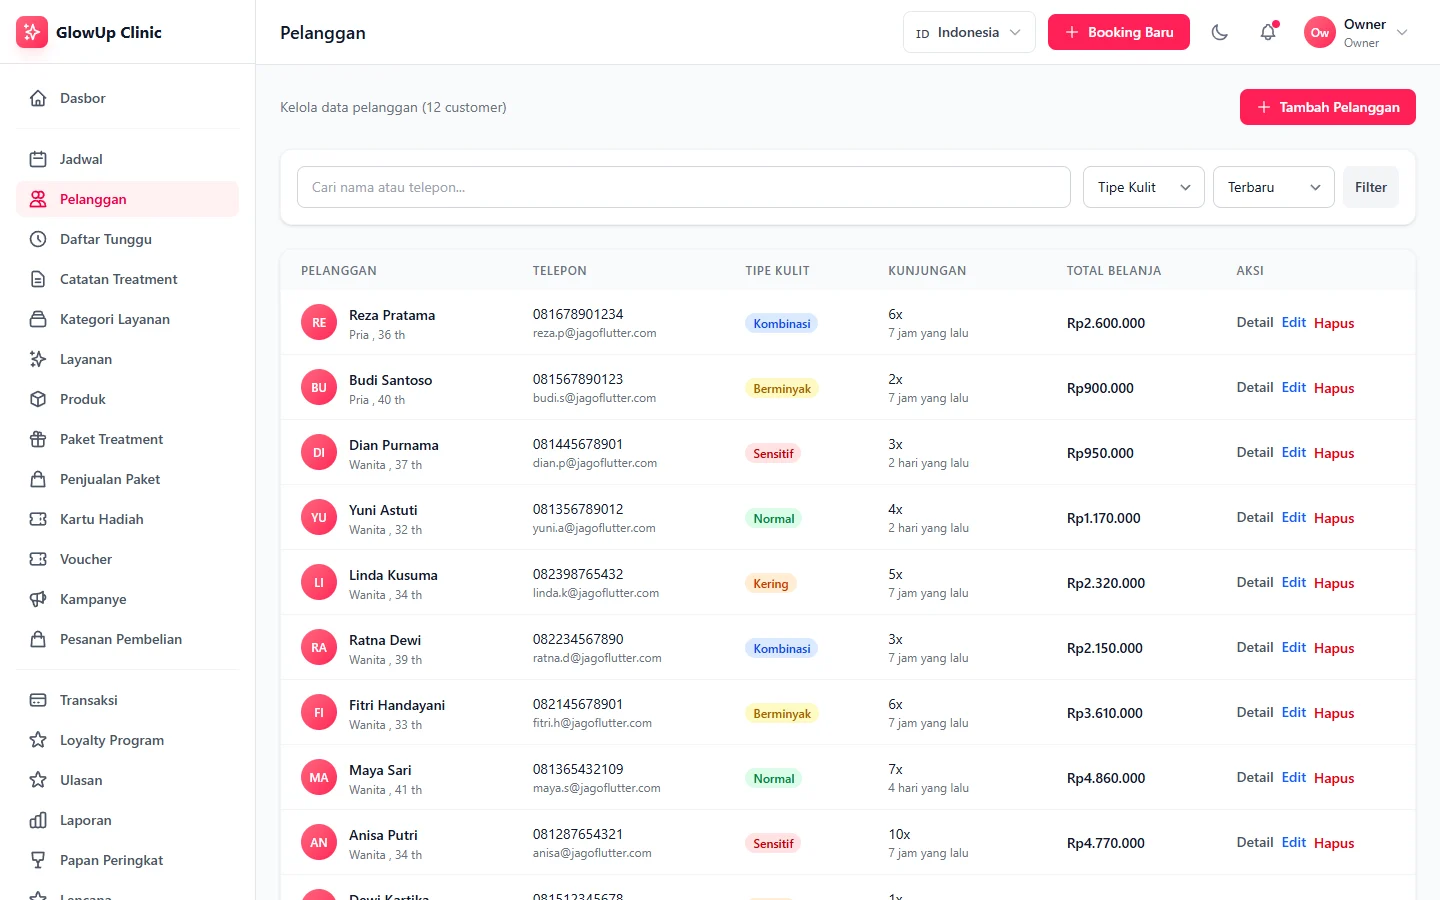Expand the Owner account menu

[1356, 32]
